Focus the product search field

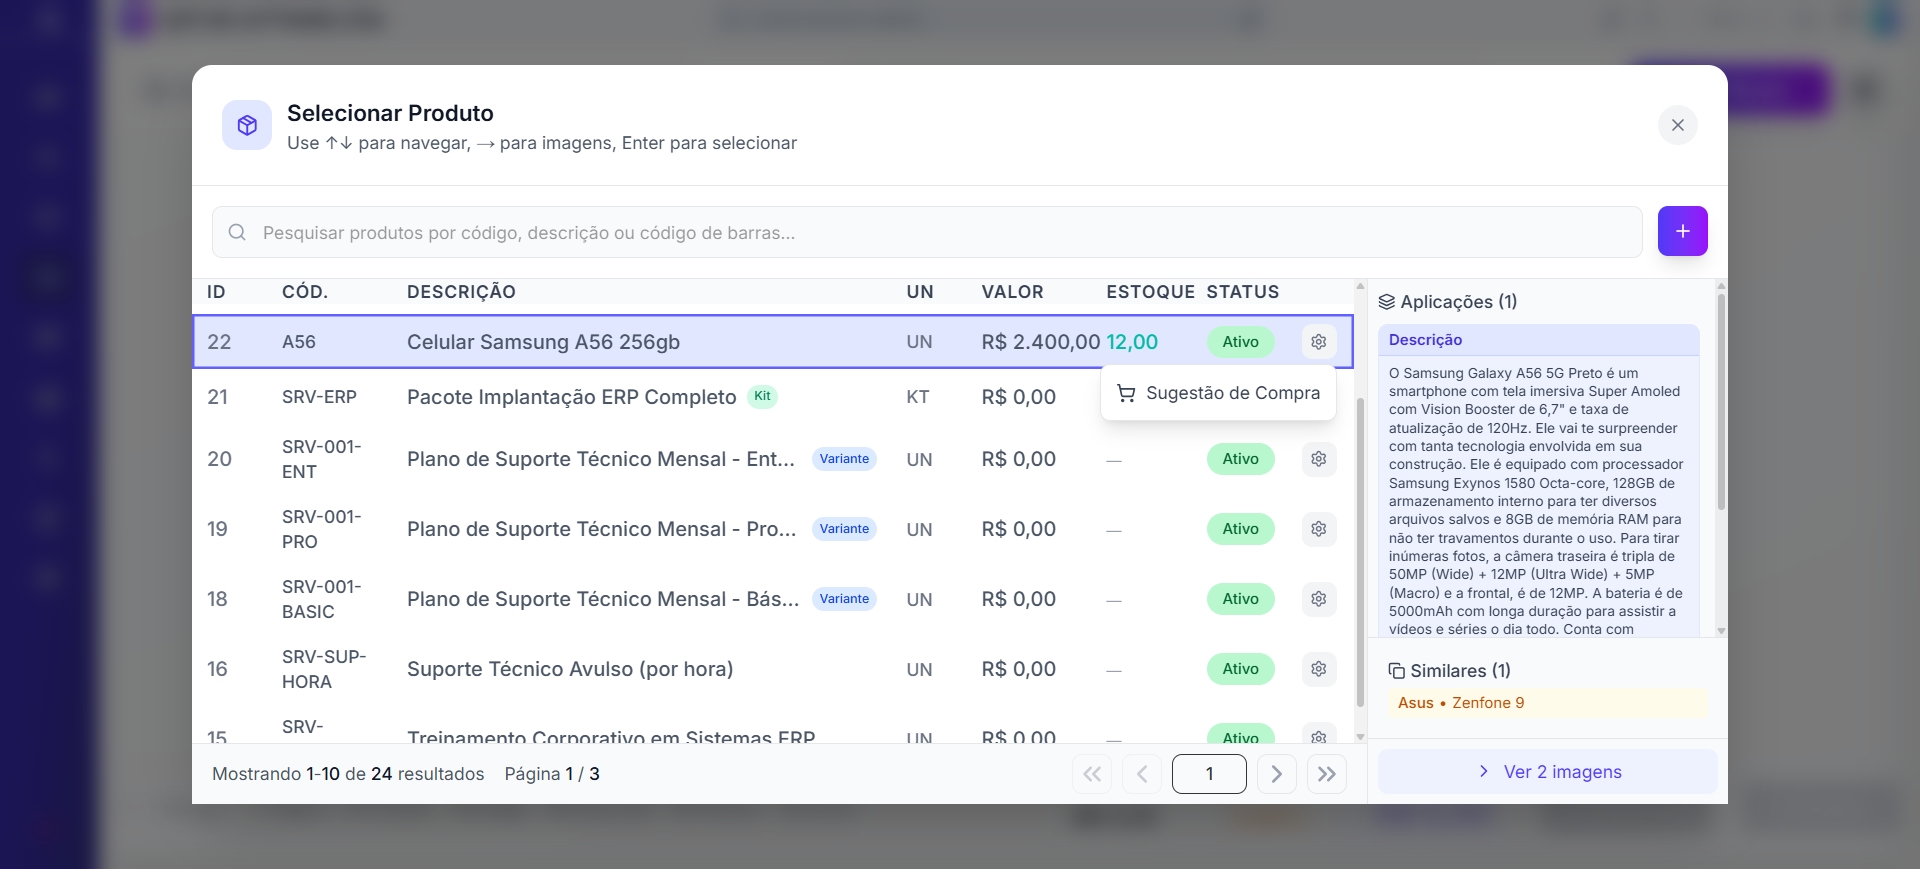[x=926, y=233]
